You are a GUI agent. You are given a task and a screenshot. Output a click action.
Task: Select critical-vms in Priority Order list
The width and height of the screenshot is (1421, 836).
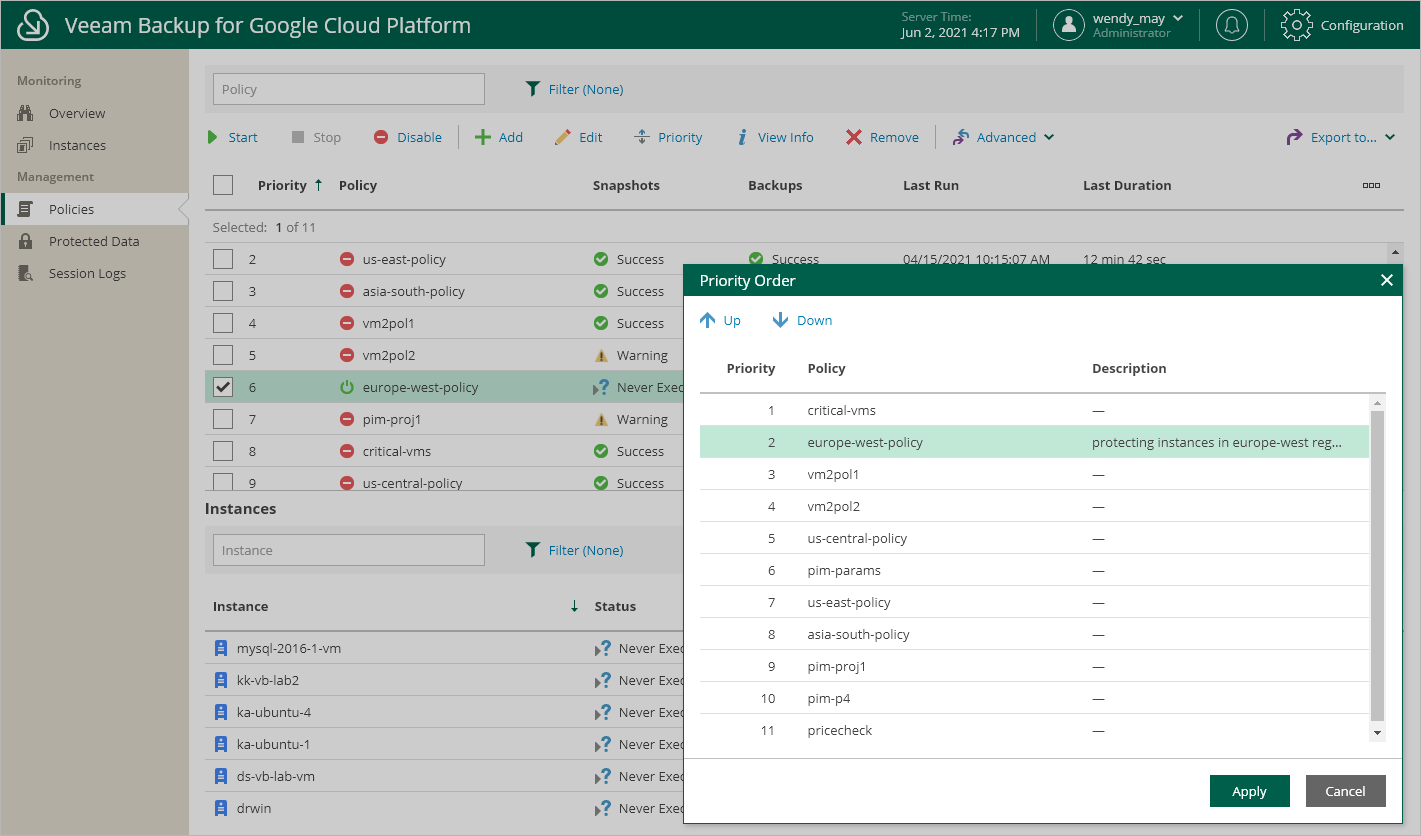[1034, 410]
